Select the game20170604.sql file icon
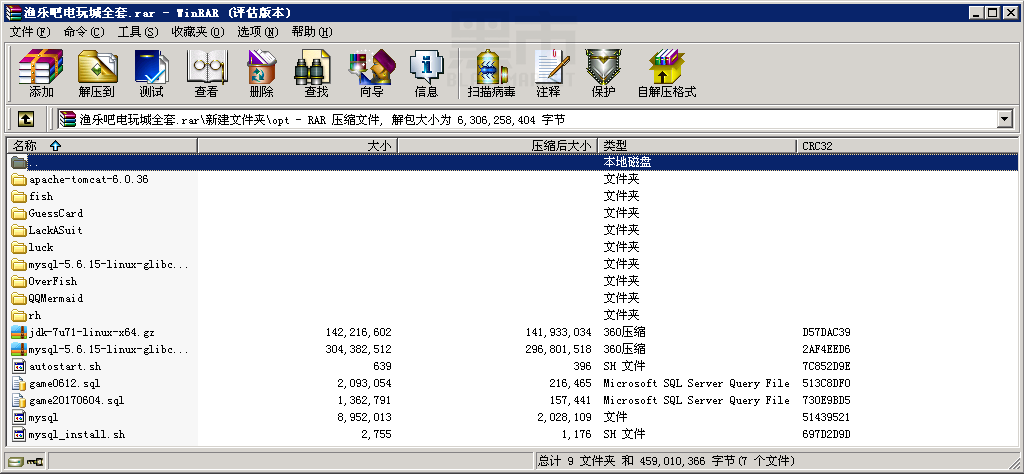 [x=19, y=400]
